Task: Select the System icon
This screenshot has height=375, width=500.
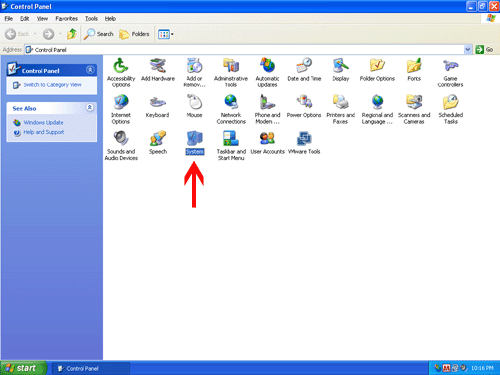Action: [x=194, y=139]
